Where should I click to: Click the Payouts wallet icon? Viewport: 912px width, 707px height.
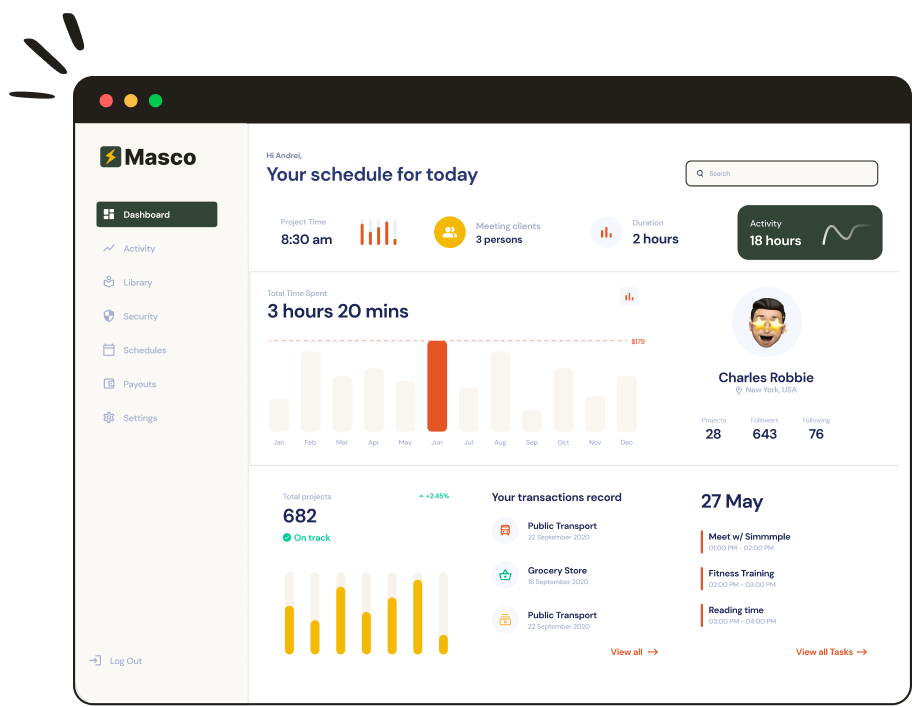point(109,384)
